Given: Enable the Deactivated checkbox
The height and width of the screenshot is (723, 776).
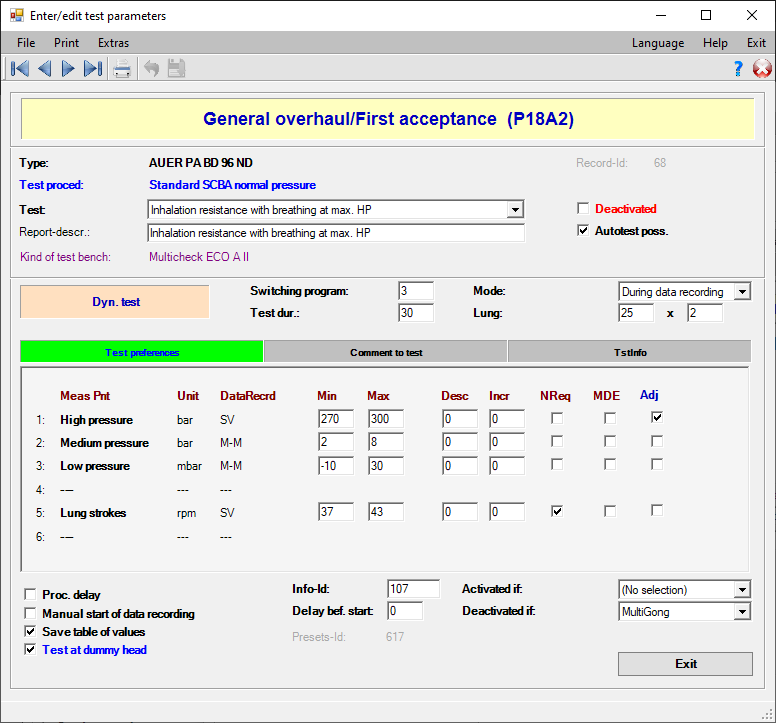Looking at the screenshot, I should pos(584,209).
